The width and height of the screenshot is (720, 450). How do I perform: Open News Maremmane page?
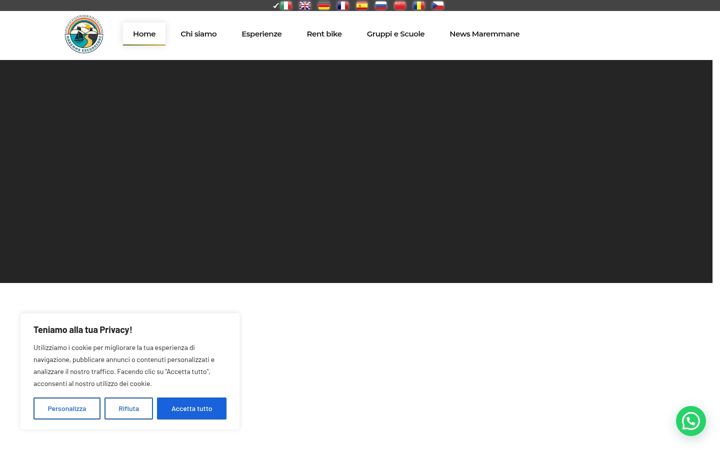click(484, 34)
